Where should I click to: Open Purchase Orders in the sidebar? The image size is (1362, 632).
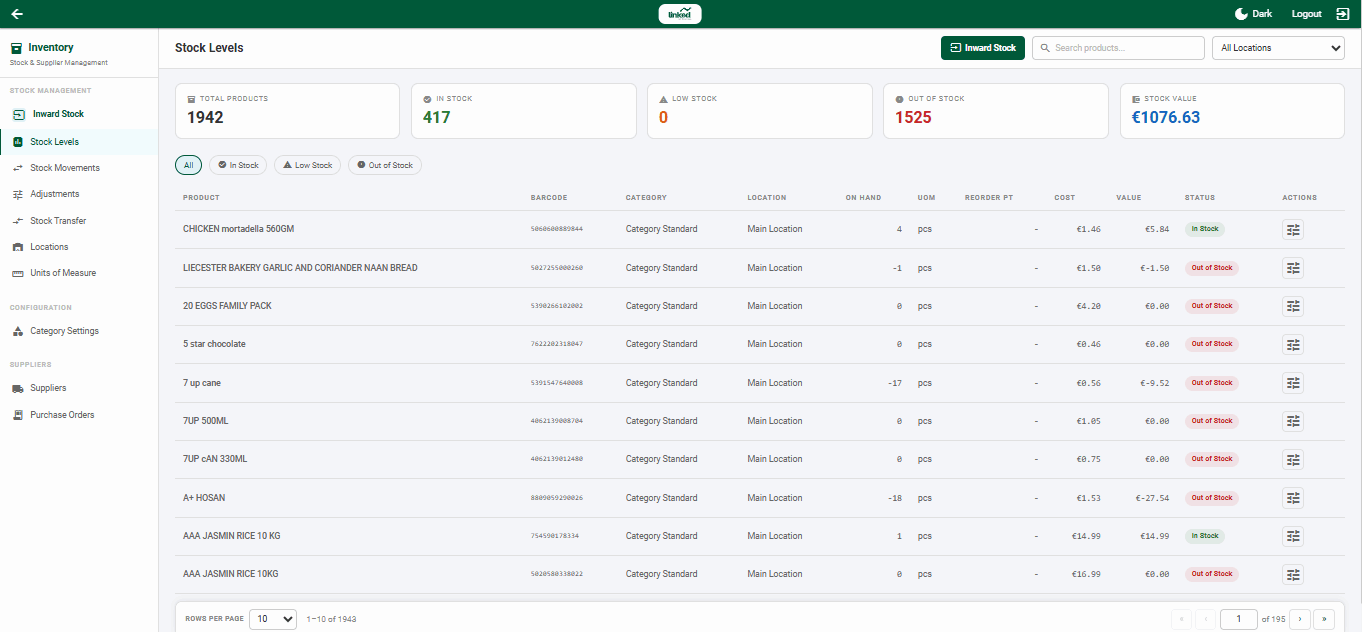(79, 415)
